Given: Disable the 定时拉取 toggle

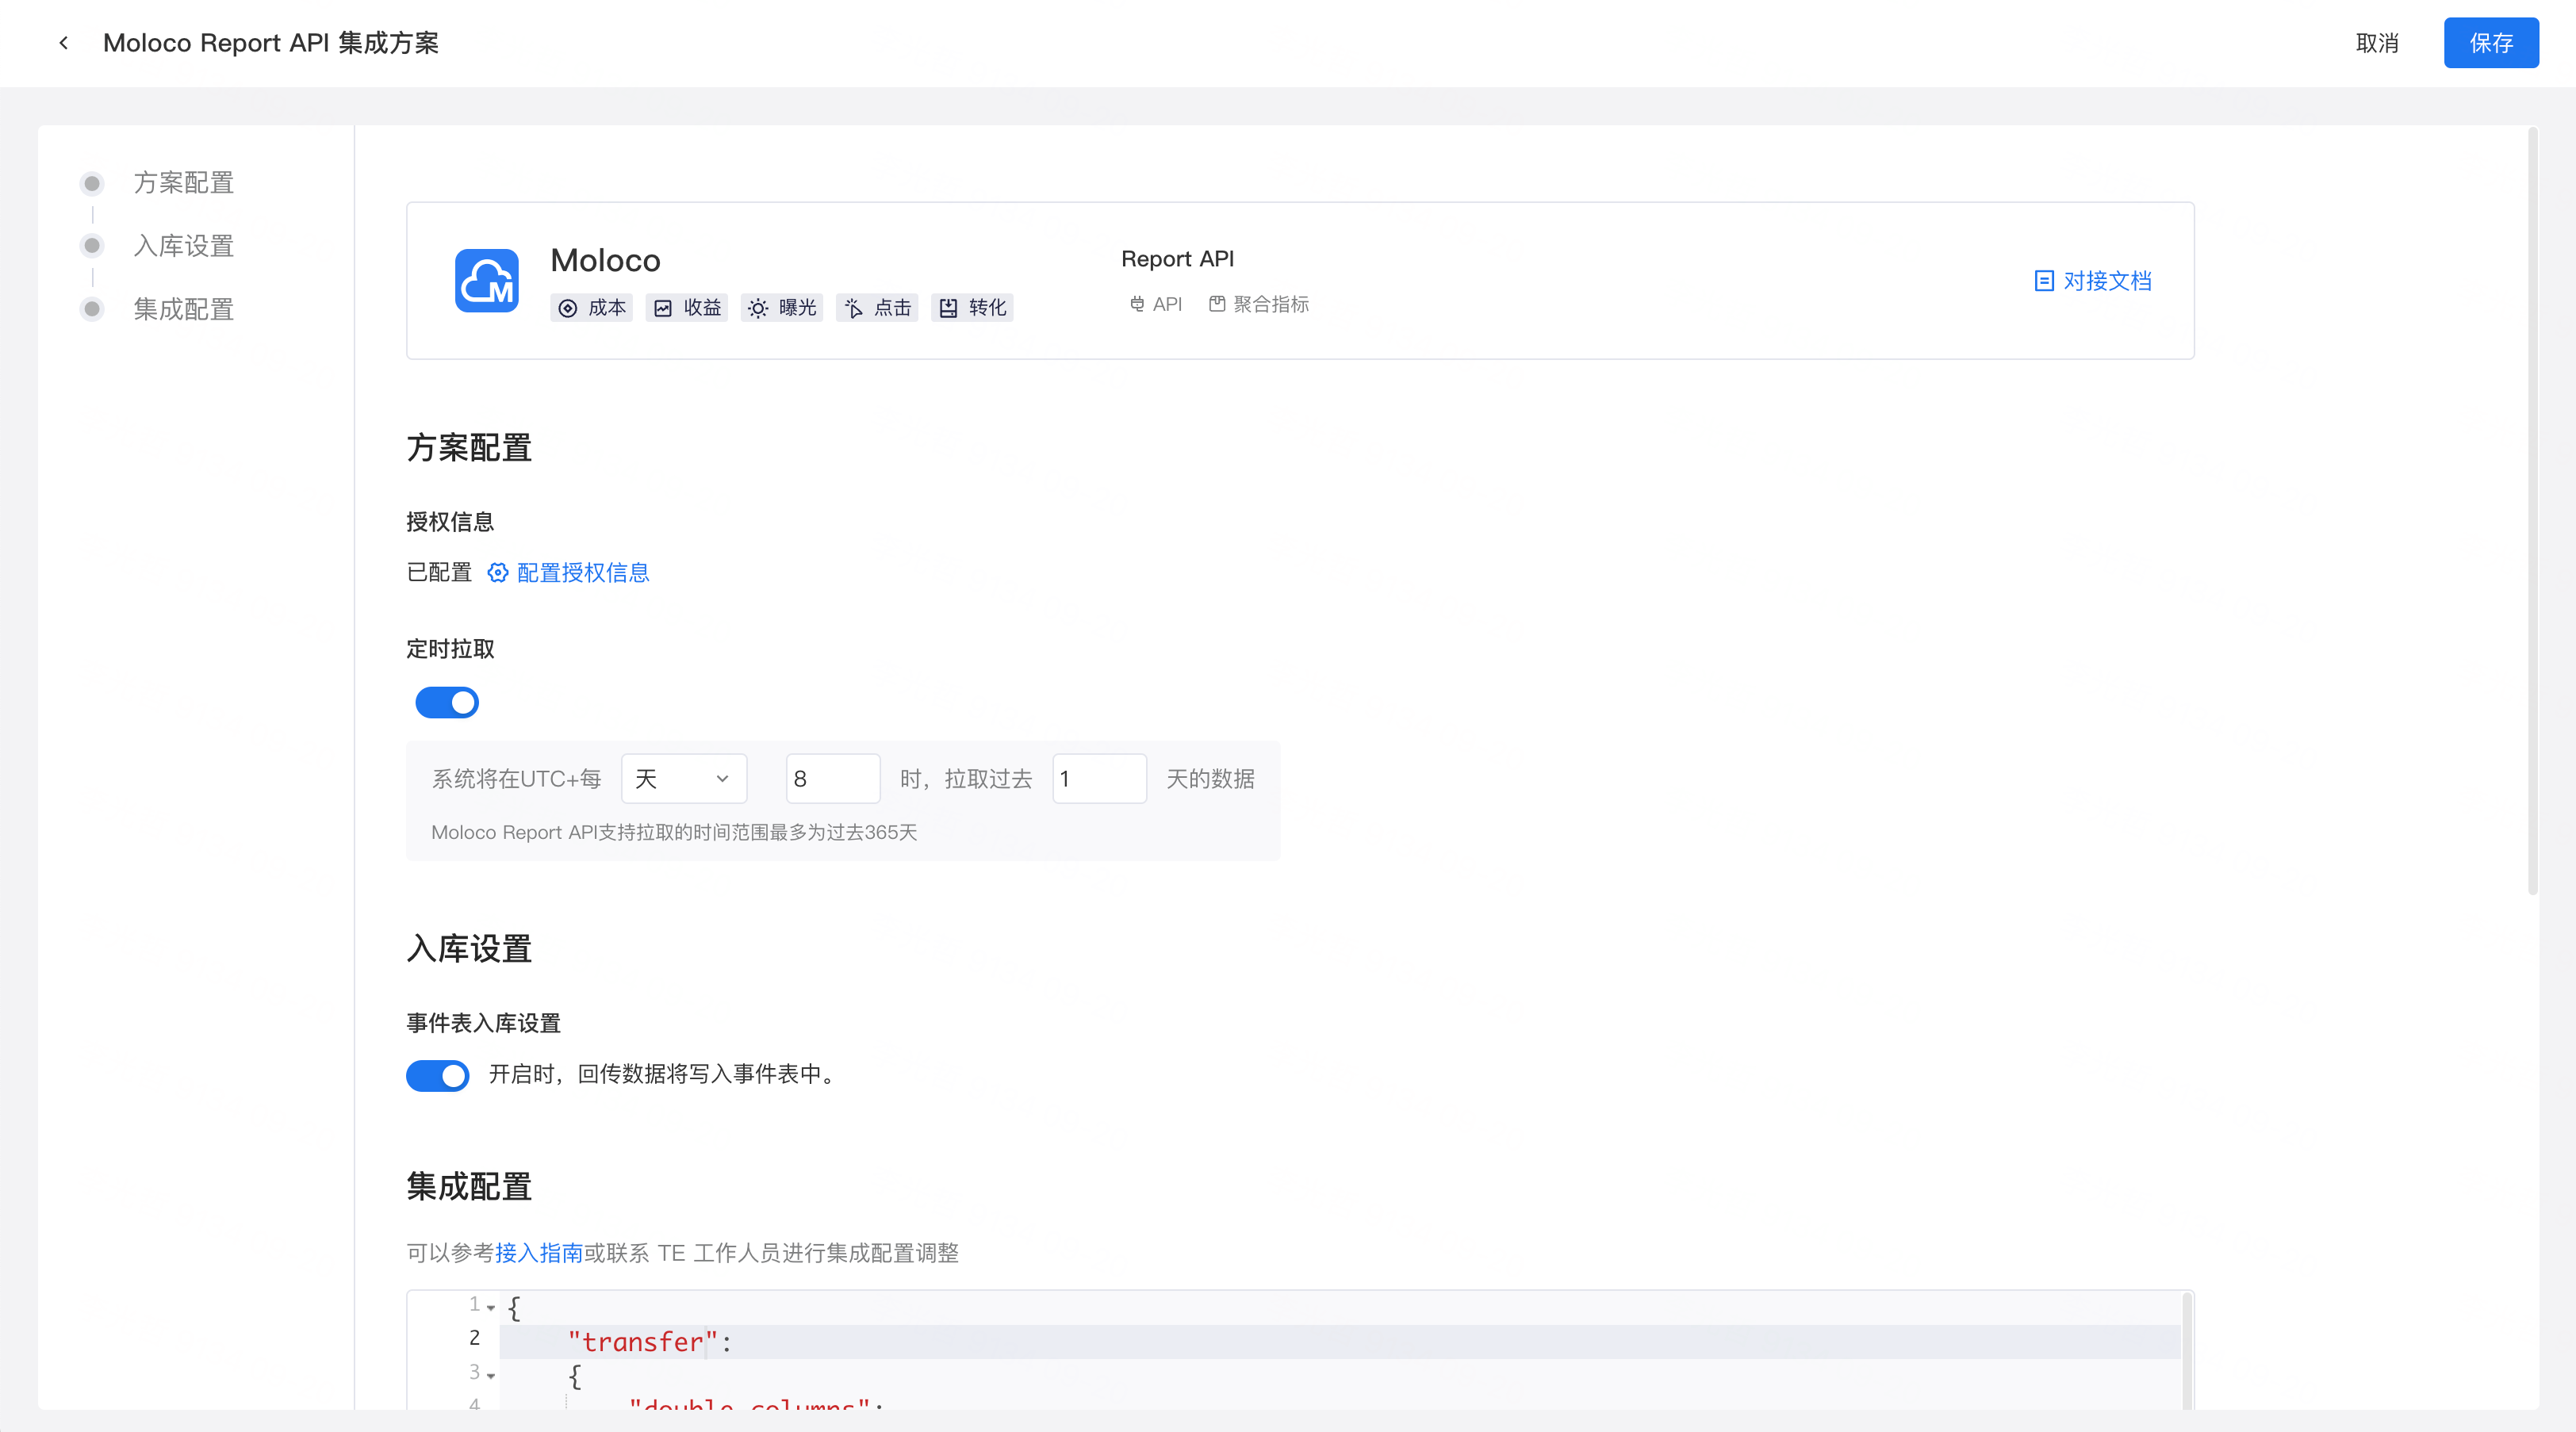Looking at the screenshot, I should pyautogui.click(x=447, y=702).
